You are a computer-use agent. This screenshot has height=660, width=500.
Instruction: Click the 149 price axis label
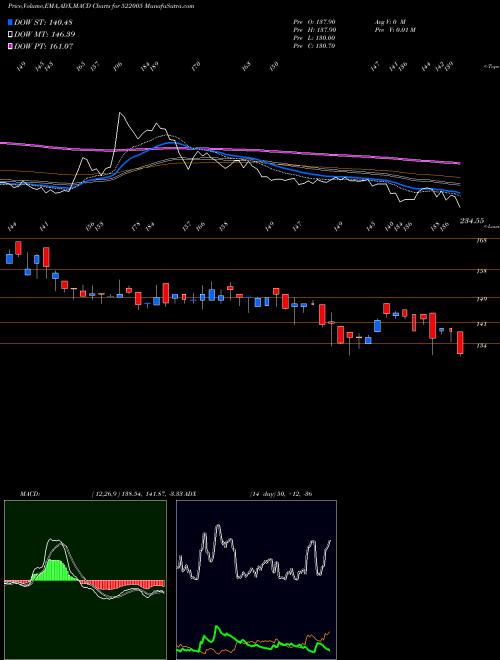coord(481,299)
